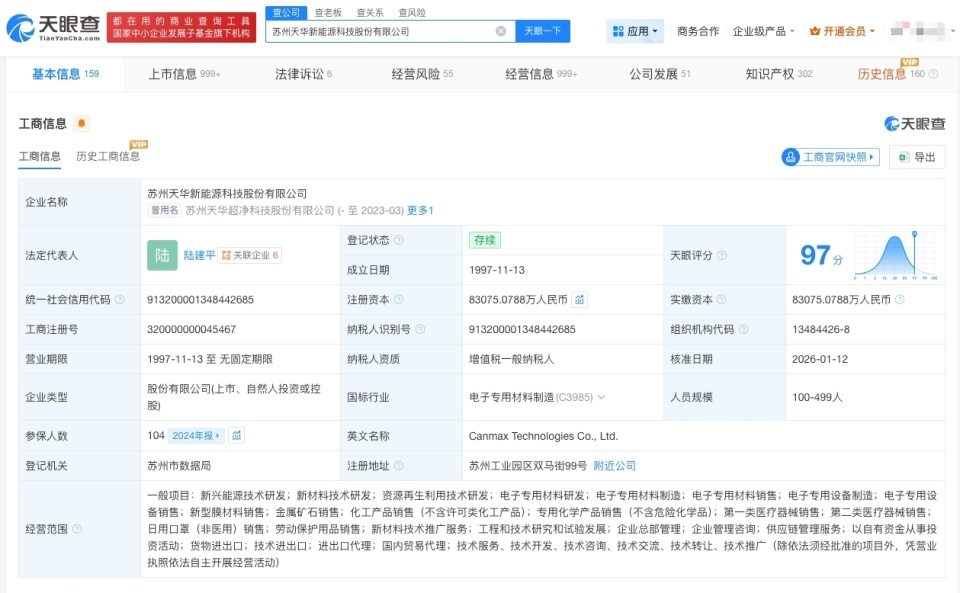Click registration number 320000000045467
Image resolution: width=960 pixels, height=593 pixels.
191,329
